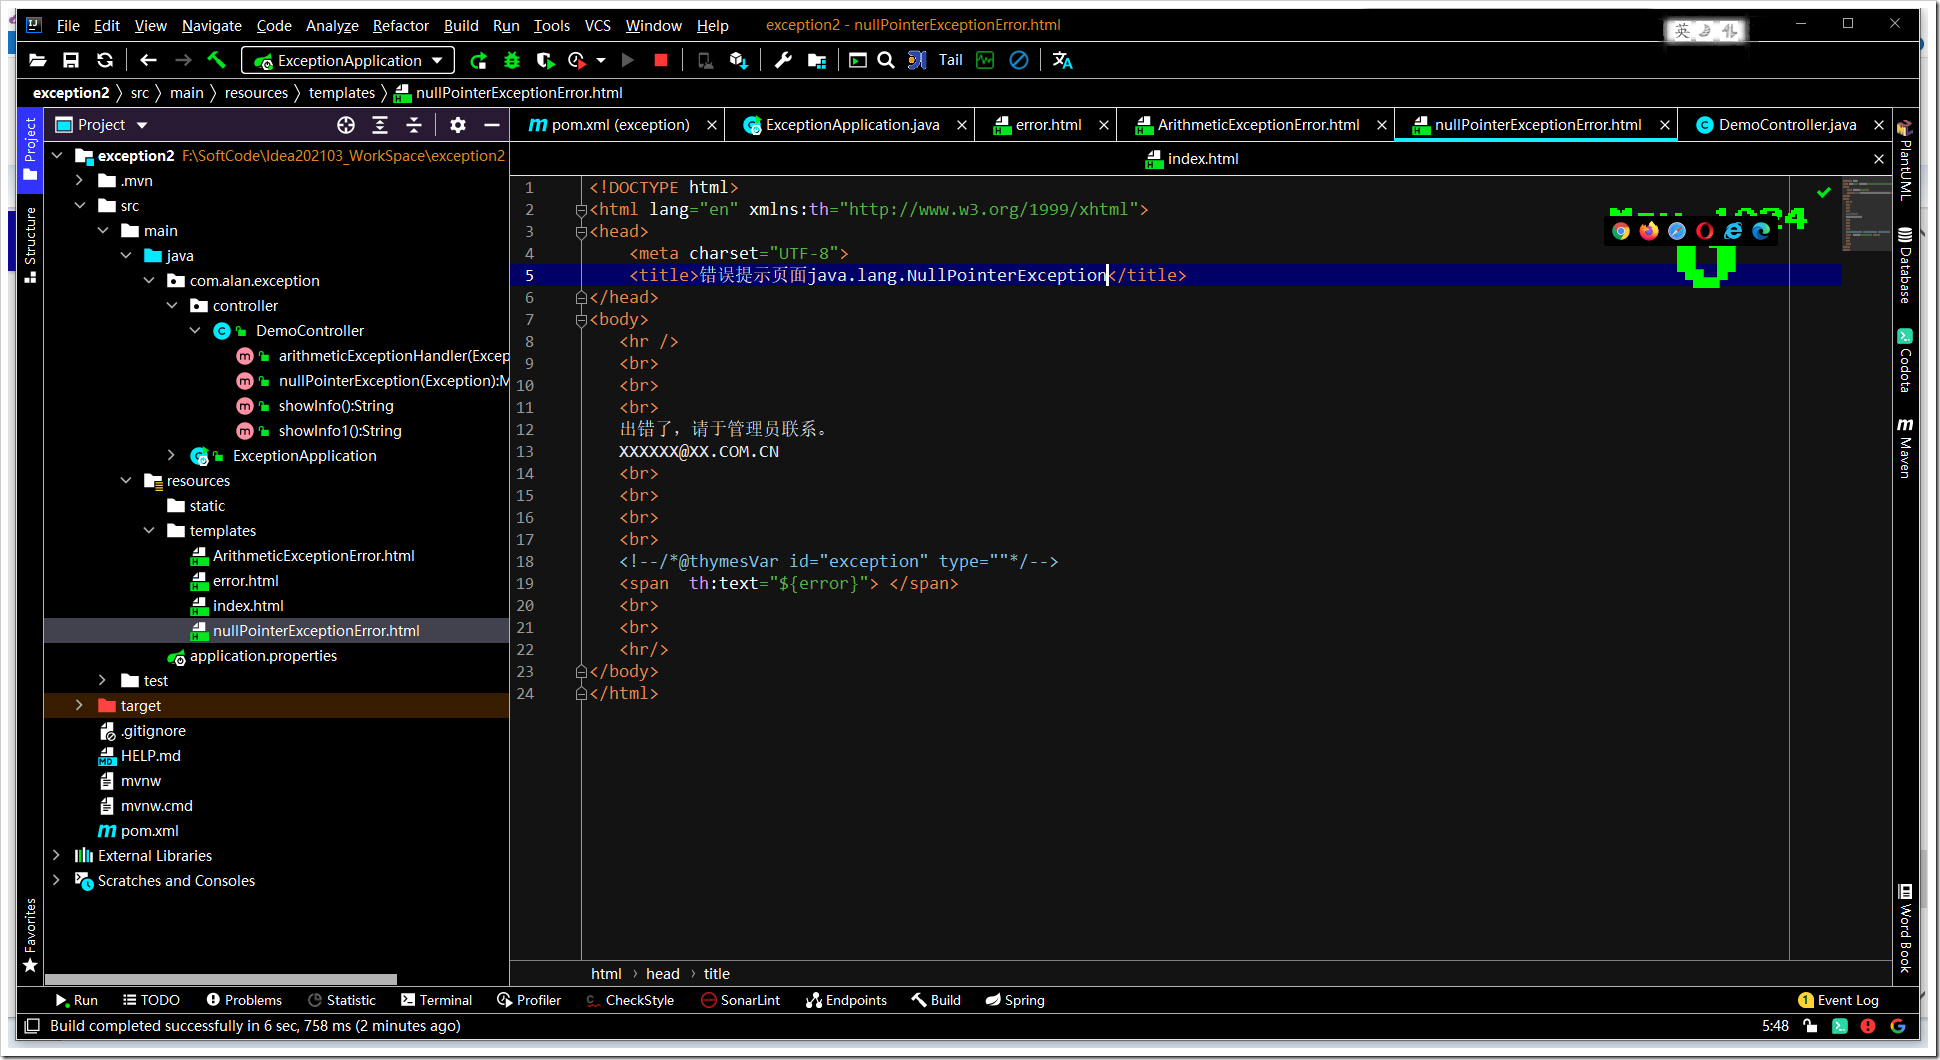Click the green Build project hammer
Image resolution: width=1940 pixels, height=1060 pixels.
[217, 60]
